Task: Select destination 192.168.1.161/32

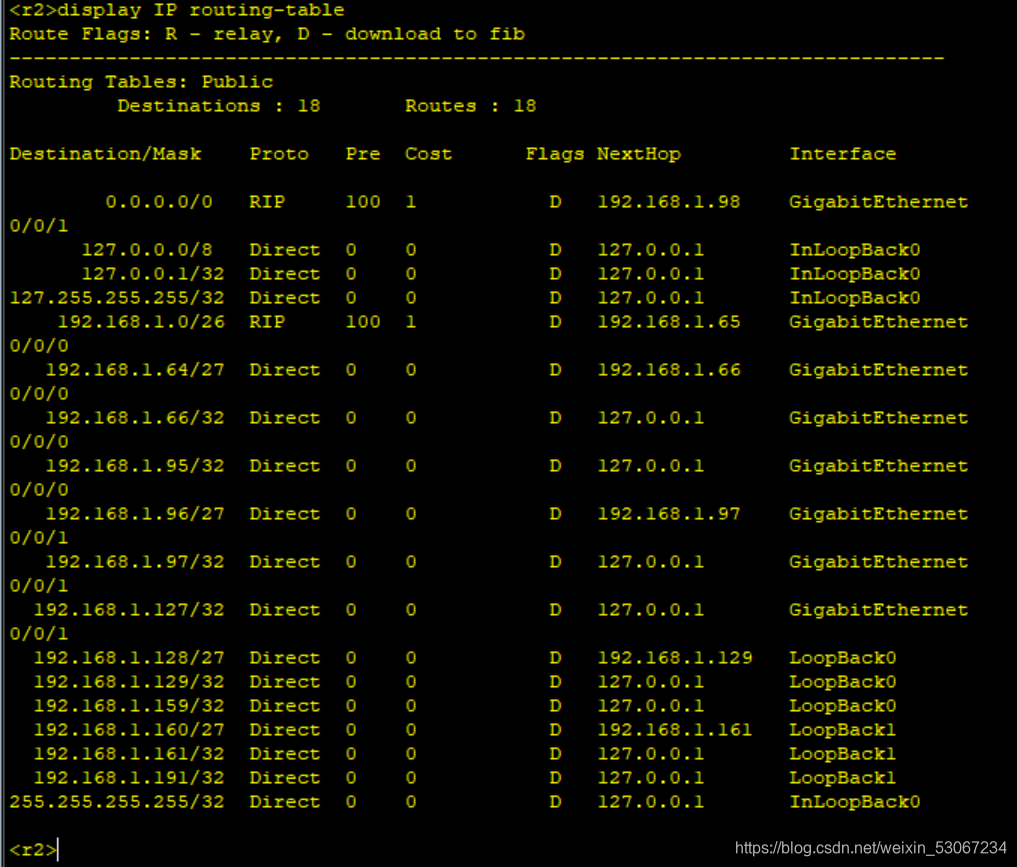Action: coord(129,754)
